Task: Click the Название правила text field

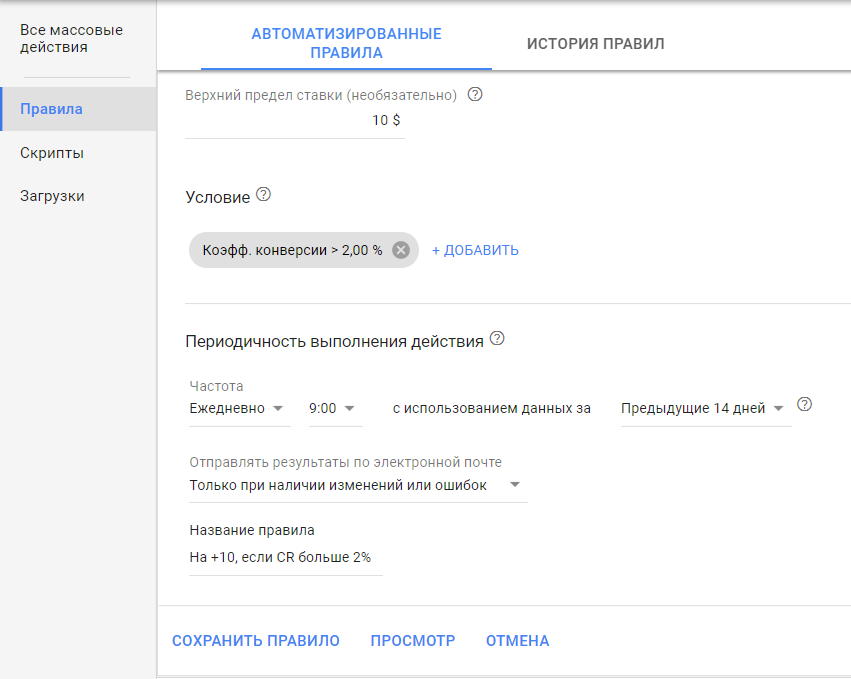Action: [285, 558]
